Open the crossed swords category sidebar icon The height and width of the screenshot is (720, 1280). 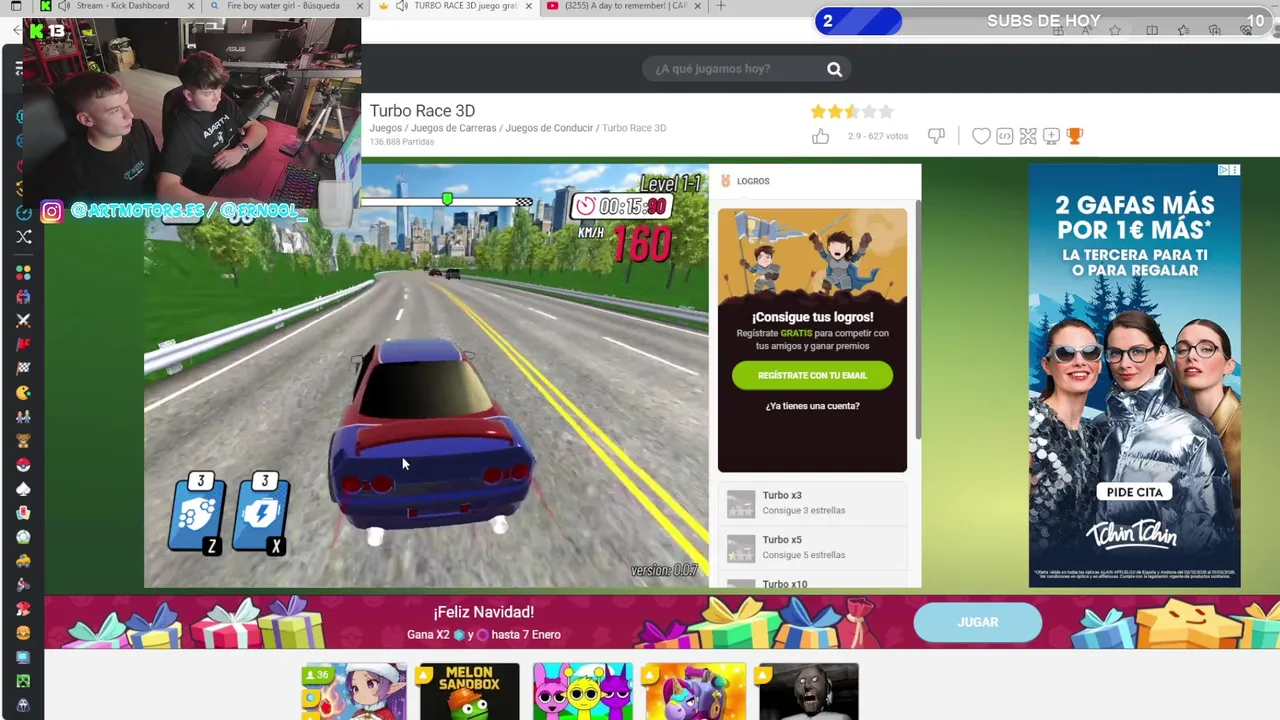[x=23, y=320]
